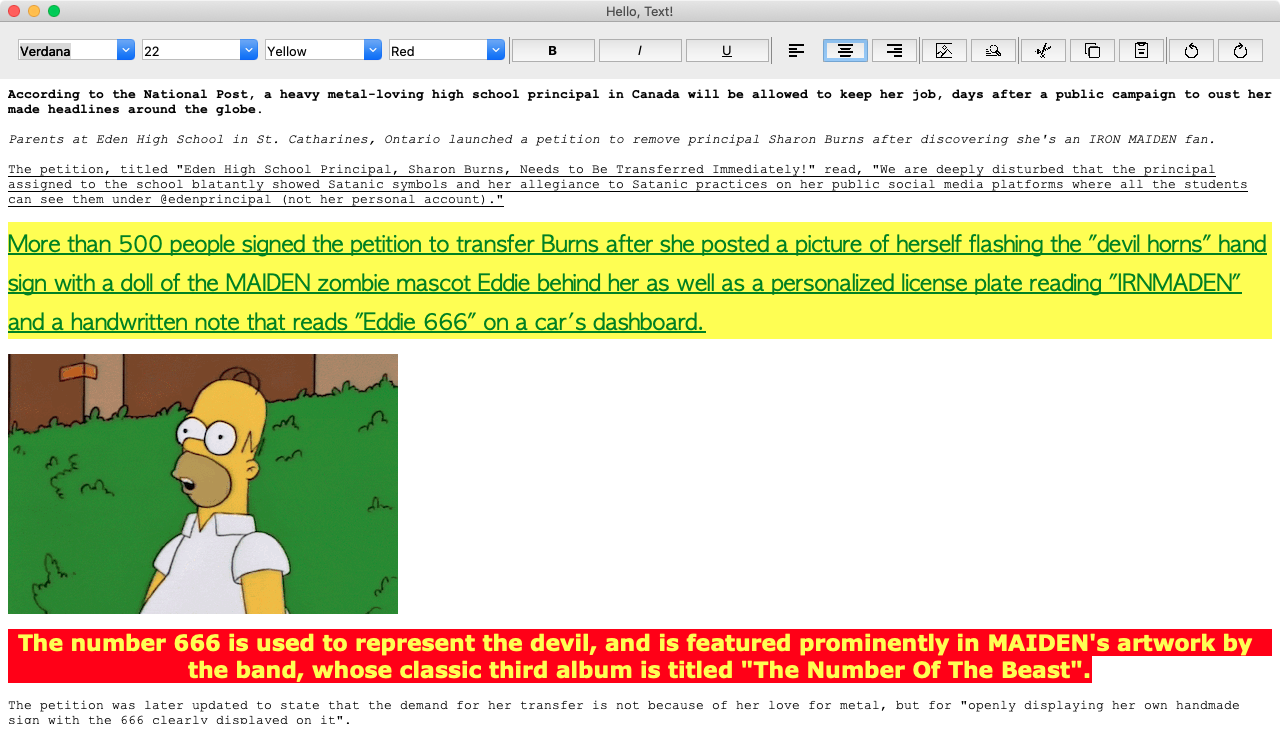Redo the last undone action
This screenshot has width=1280, height=732.
[x=1240, y=51]
